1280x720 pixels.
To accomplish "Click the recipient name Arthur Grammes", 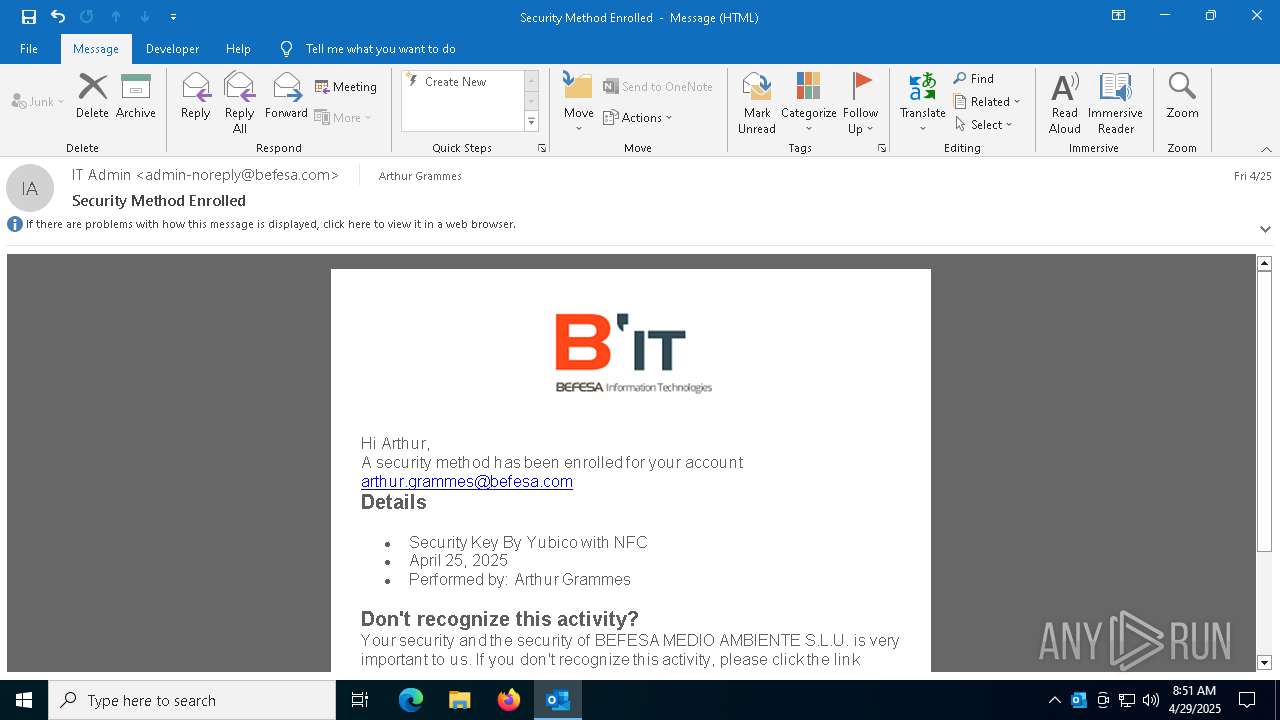I will (x=420, y=176).
